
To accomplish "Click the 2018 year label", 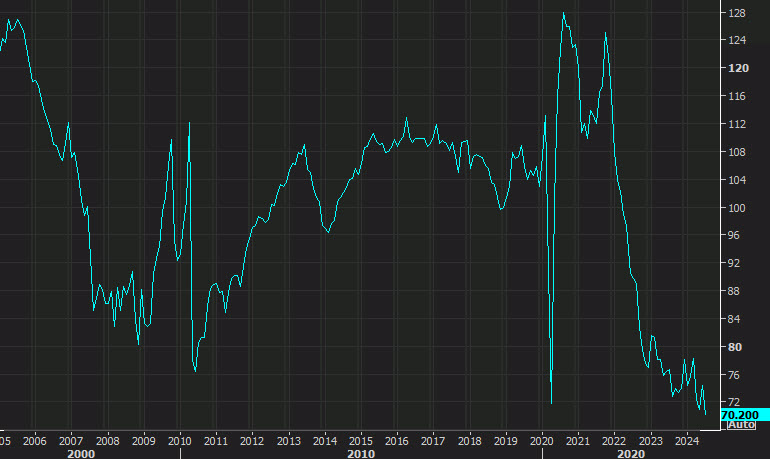I will click(x=469, y=441).
